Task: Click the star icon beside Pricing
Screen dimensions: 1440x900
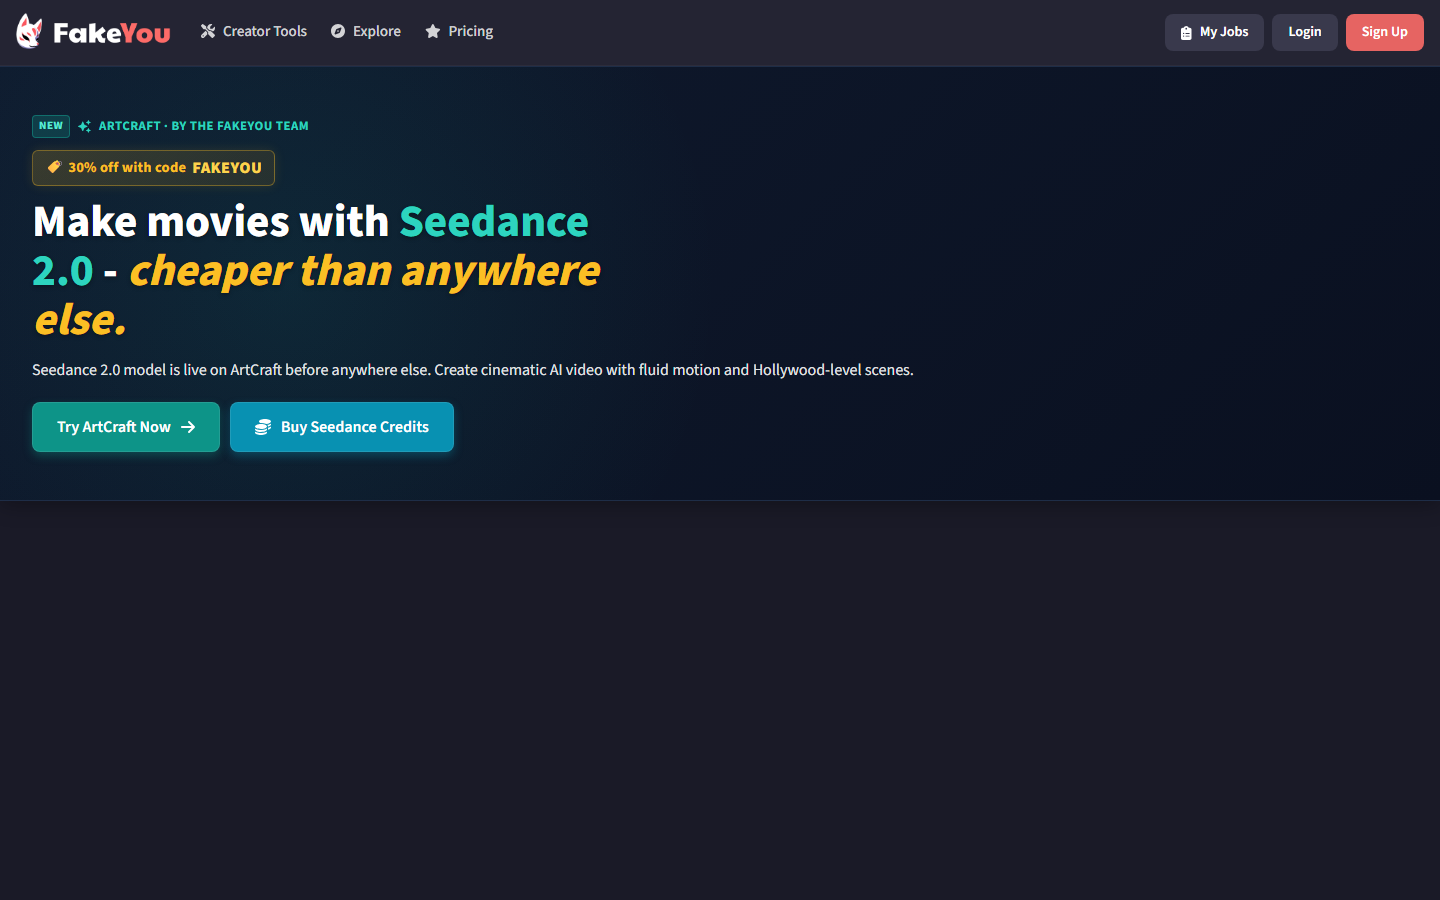Action: point(433,32)
